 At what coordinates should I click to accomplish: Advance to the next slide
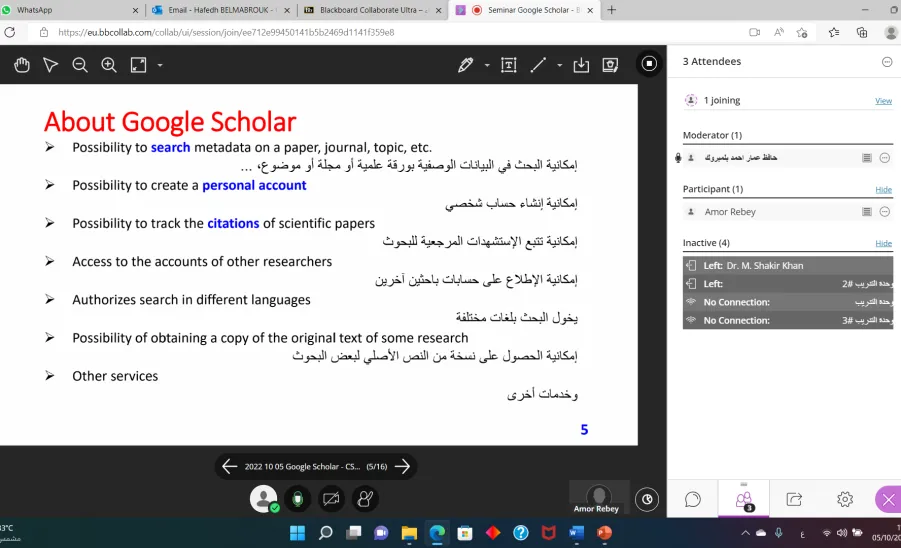click(403, 466)
